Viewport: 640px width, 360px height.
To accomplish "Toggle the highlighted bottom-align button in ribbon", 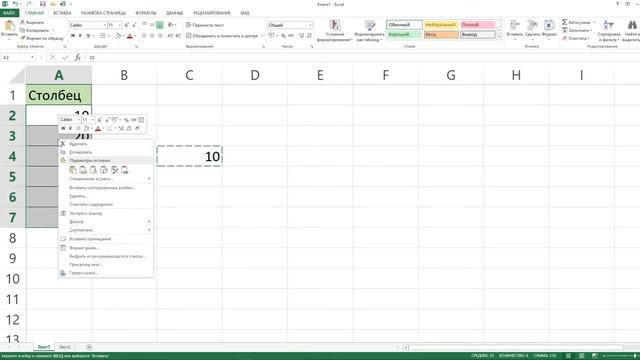I will 160,25.
